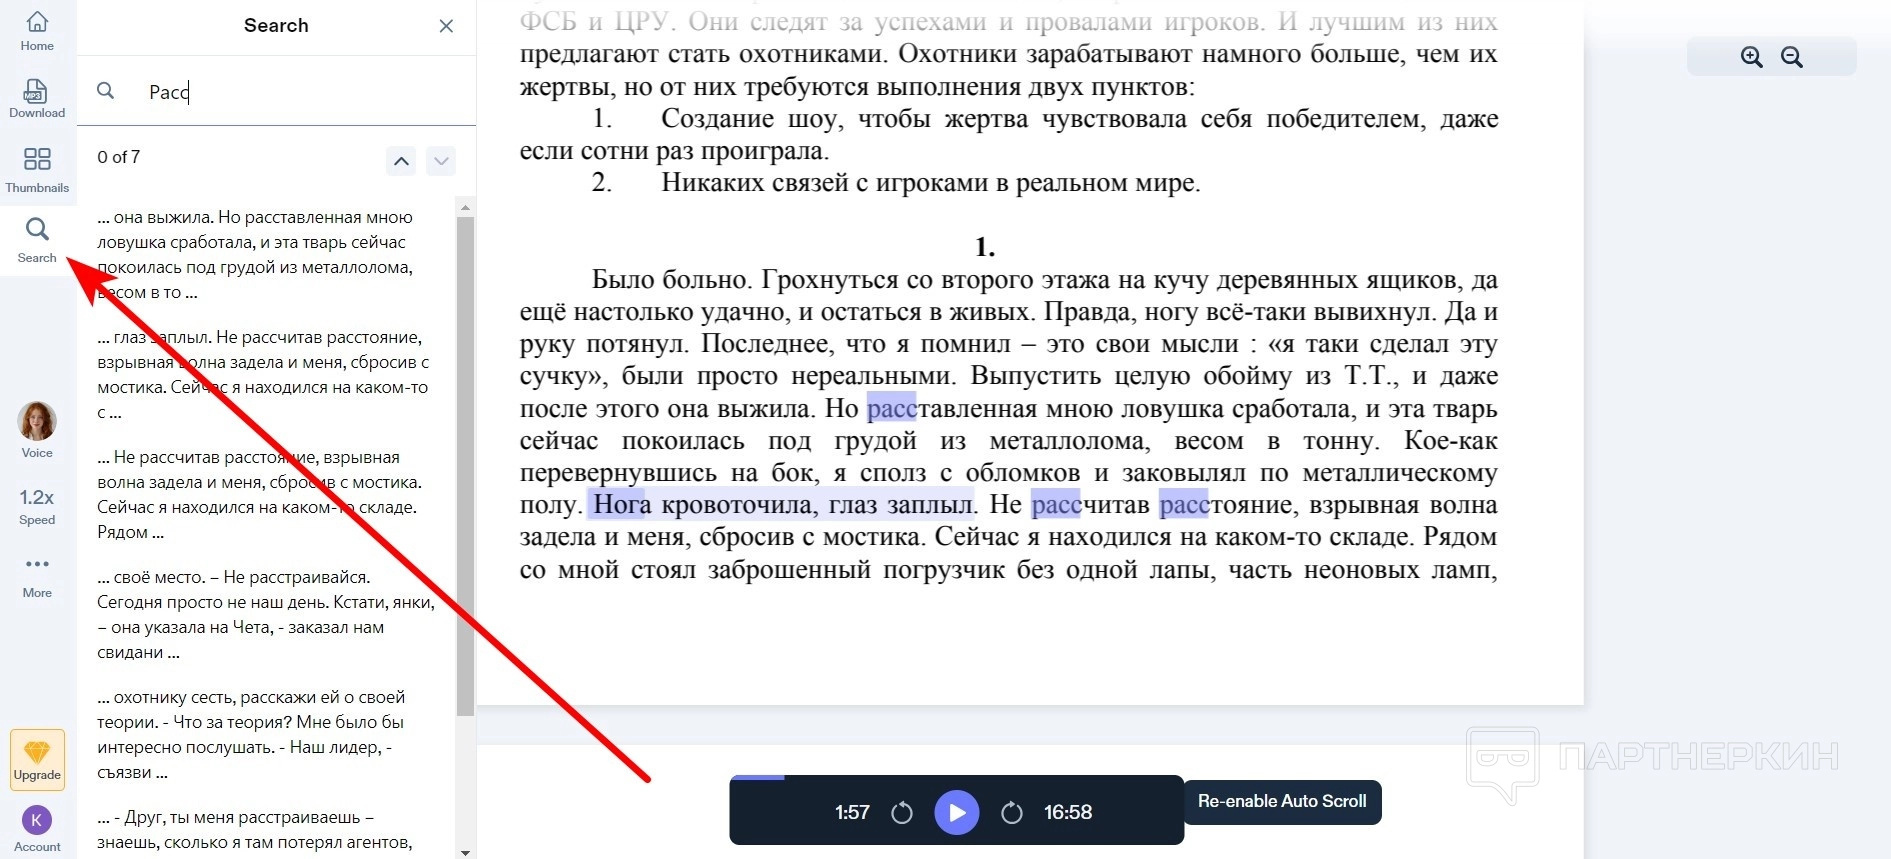Click the elapsed time 1:57
Image resolution: width=1891 pixels, height=859 pixels.
point(852,812)
